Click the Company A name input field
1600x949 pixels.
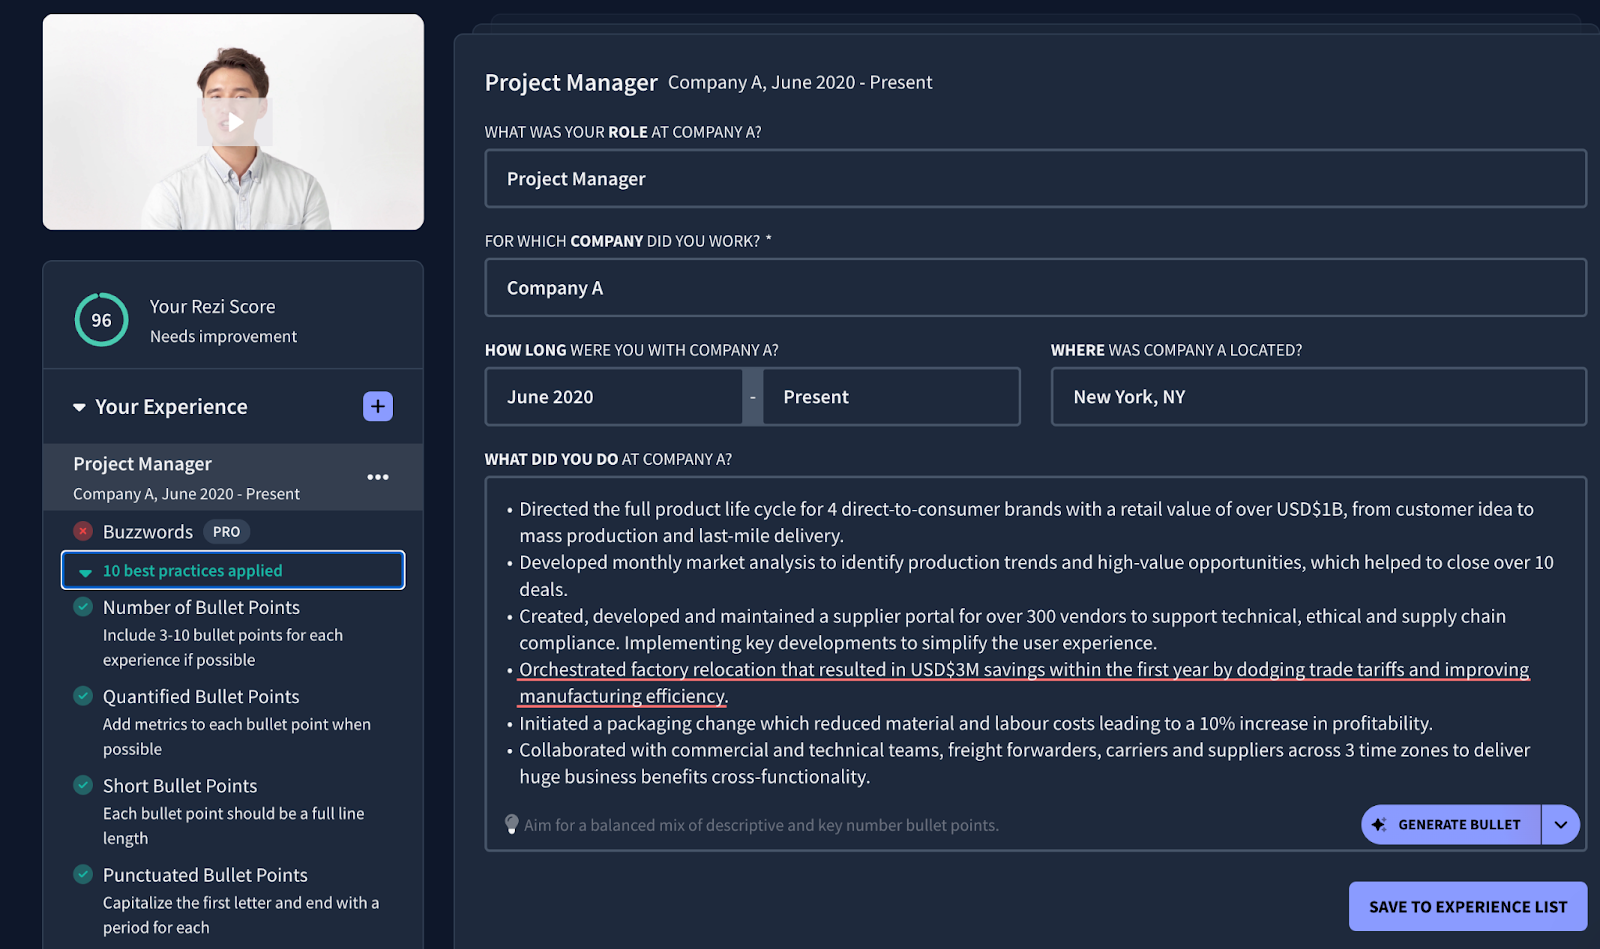coord(1034,287)
